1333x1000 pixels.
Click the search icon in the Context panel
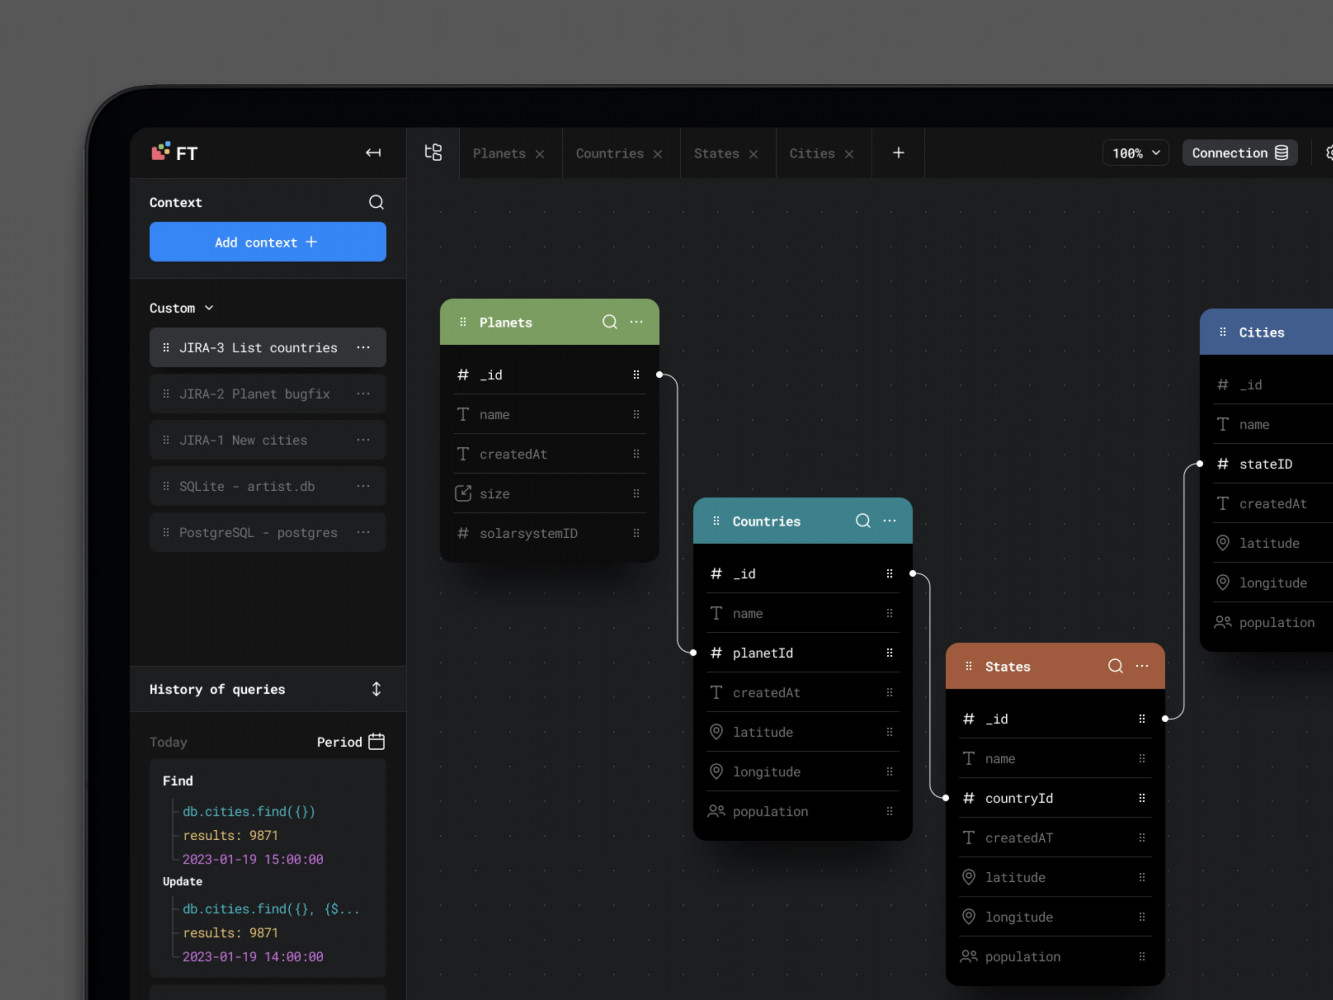point(376,201)
